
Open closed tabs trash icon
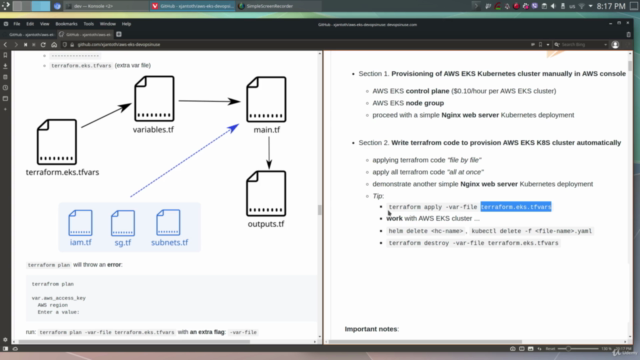tap(629, 35)
